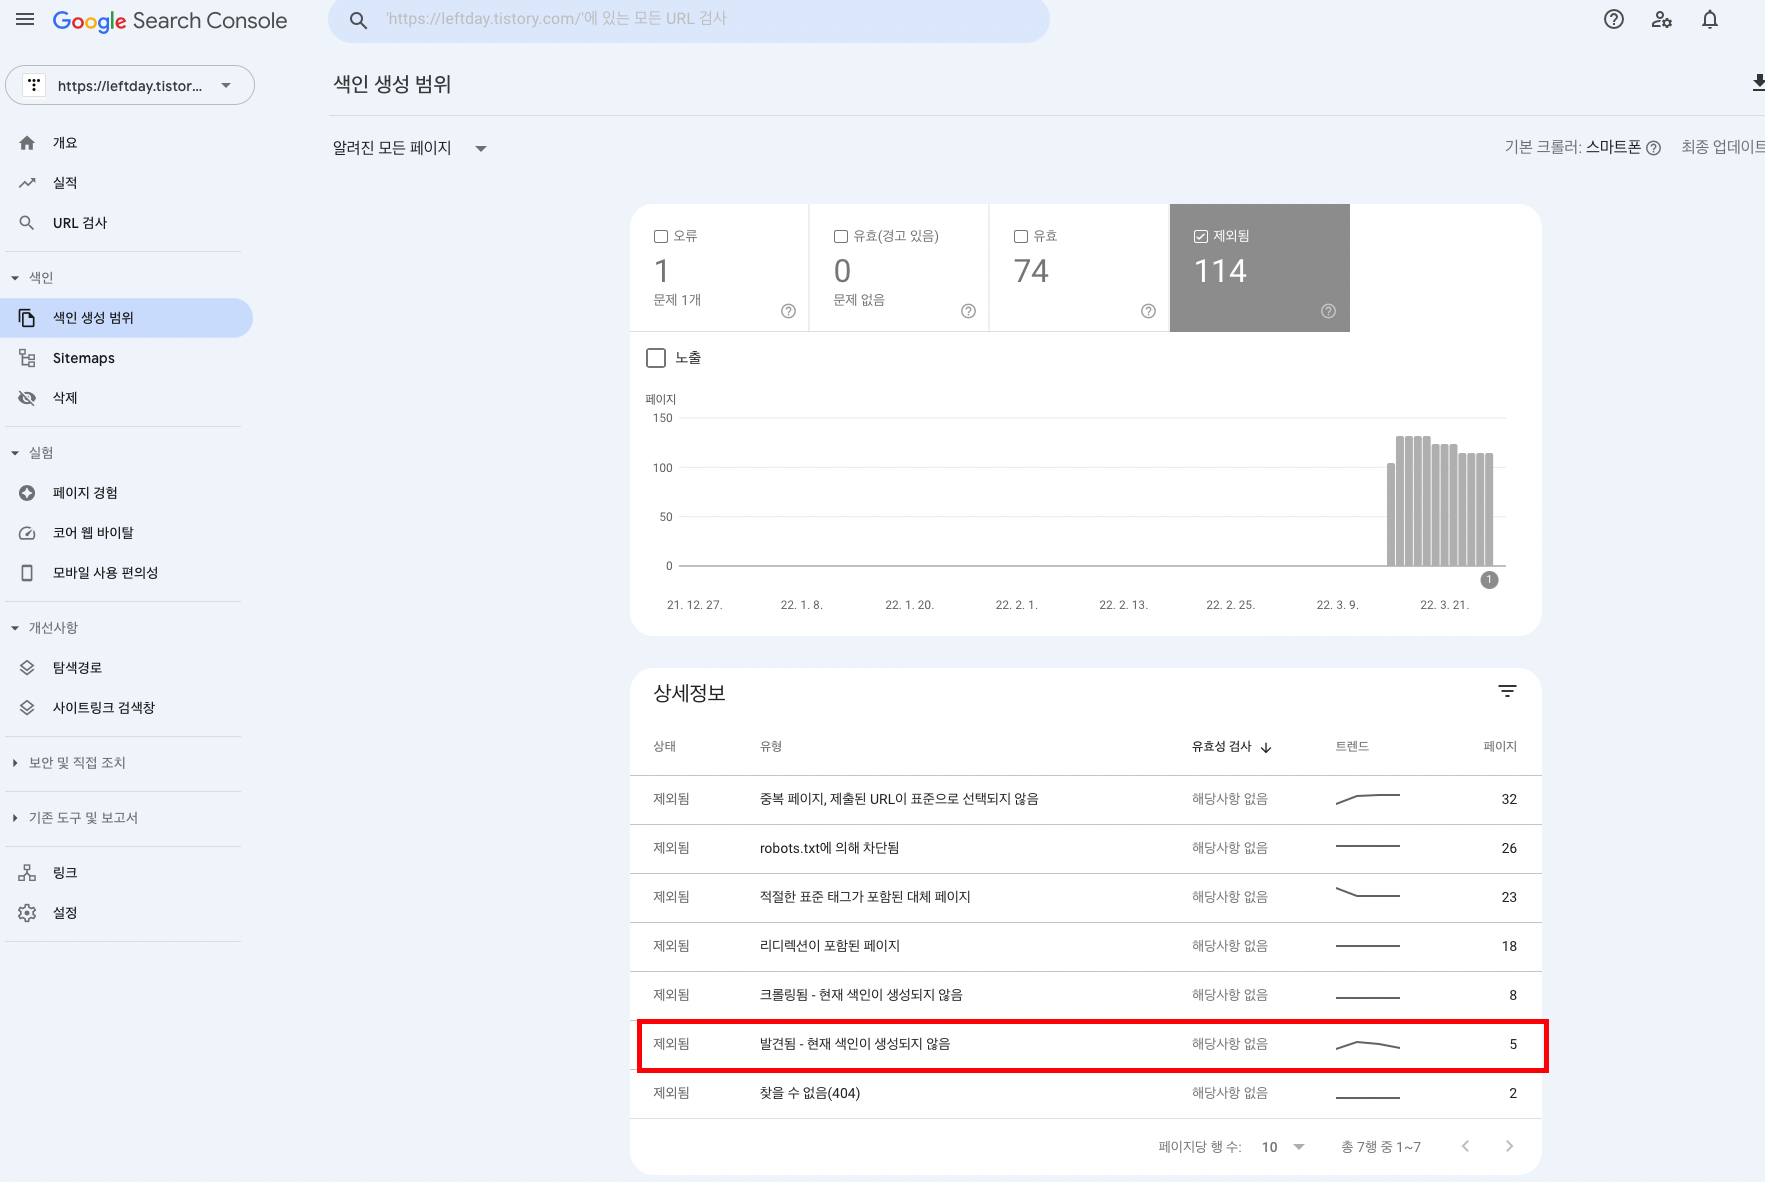Image resolution: width=1765 pixels, height=1182 pixels.
Task: Toggle the 유효 checkbox
Action: (x=1021, y=236)
